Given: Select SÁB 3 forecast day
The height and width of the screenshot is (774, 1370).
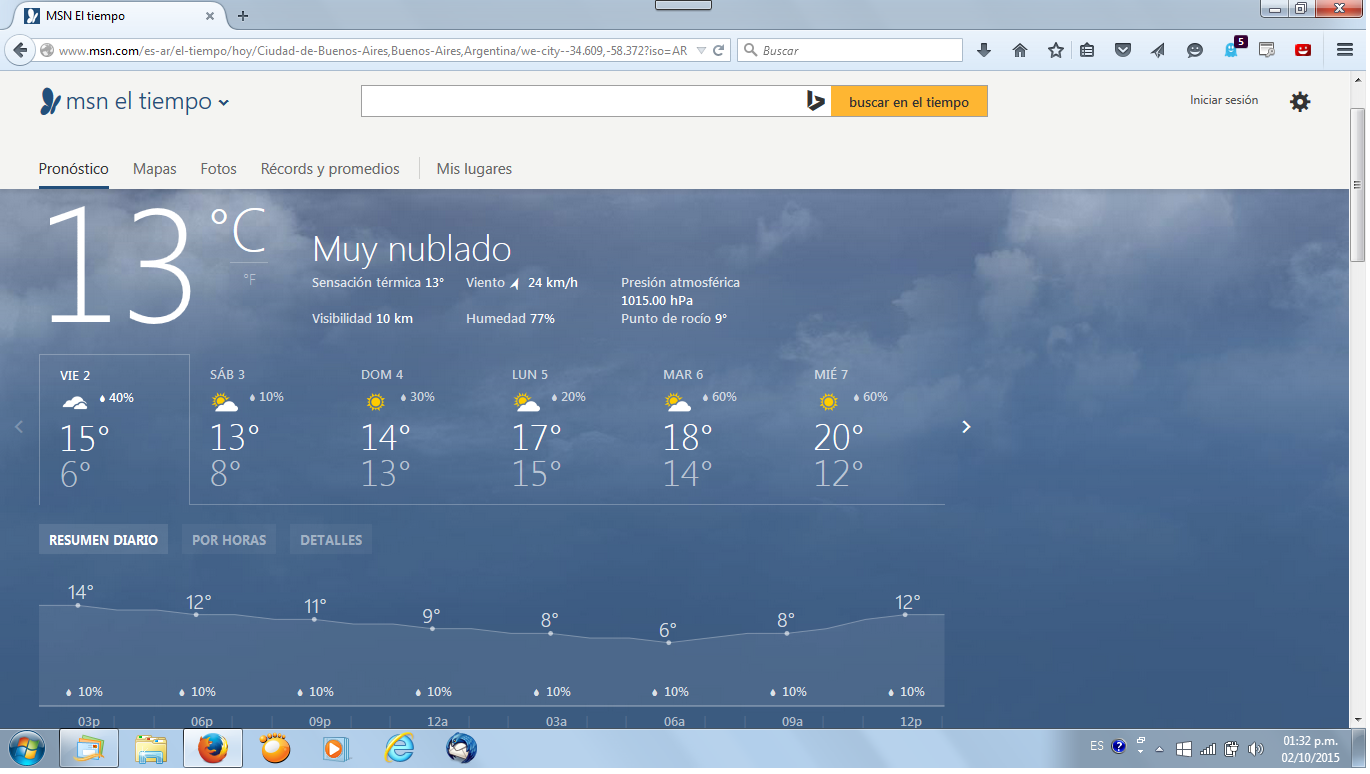Looking at the screenshot, I should pos(265,429).
